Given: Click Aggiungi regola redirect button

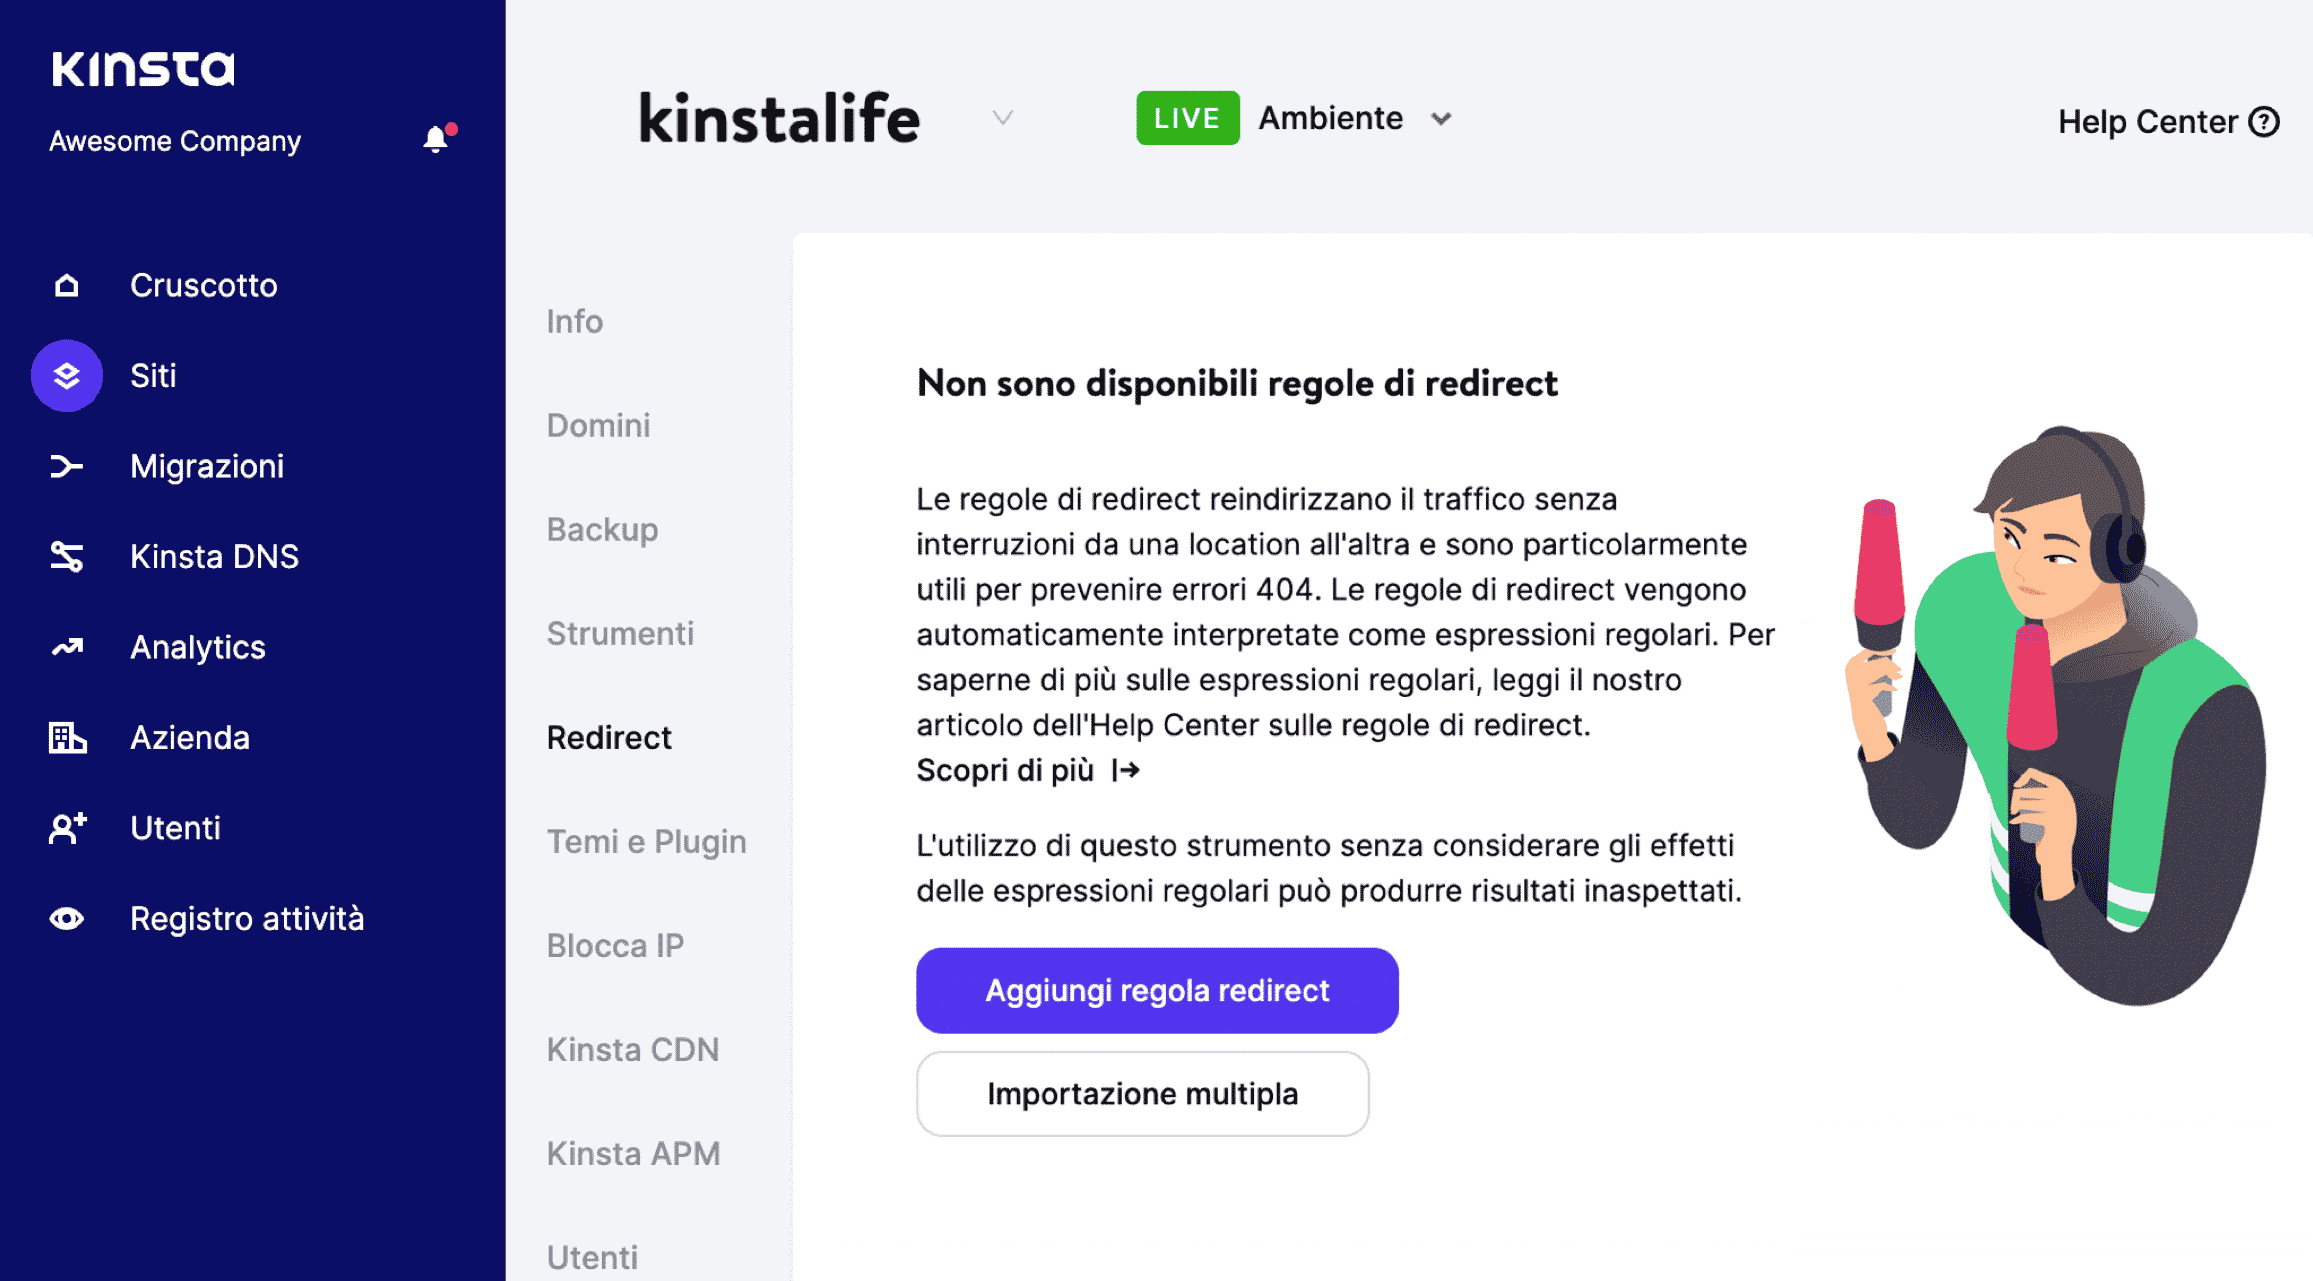Looking at the screenshot, I should coord(1156,990).
